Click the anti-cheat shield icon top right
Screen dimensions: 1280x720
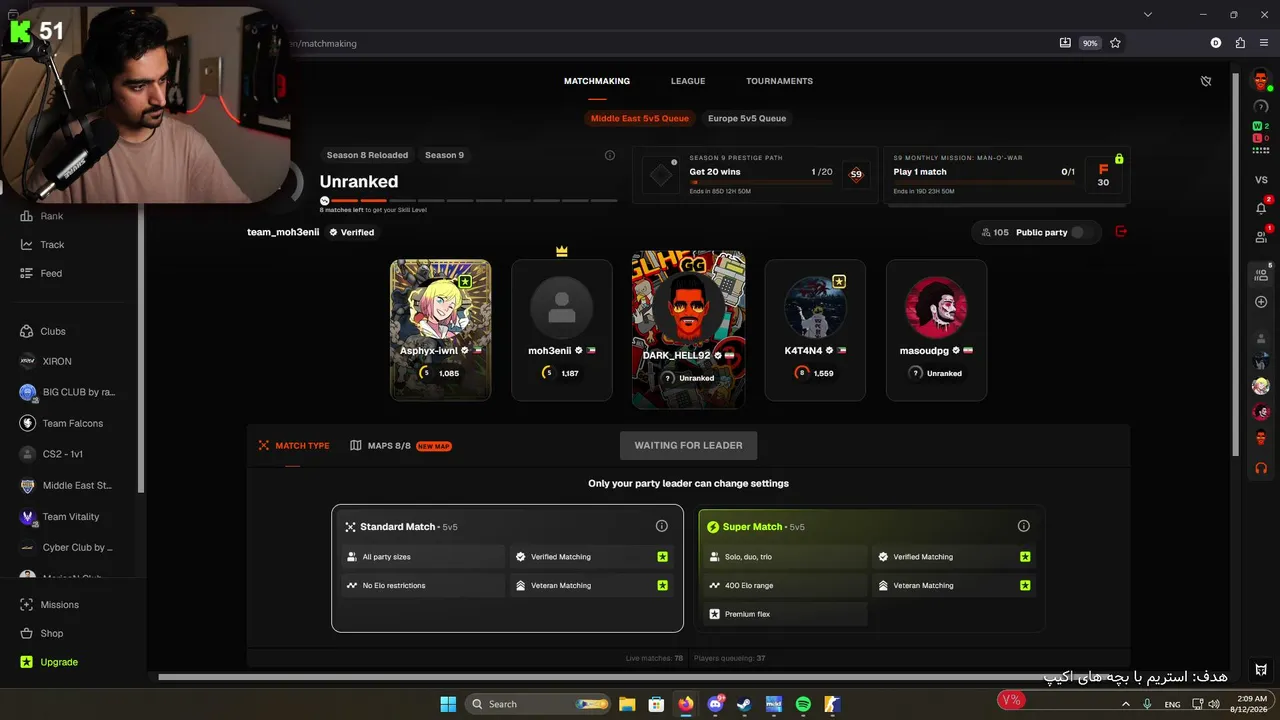(x=1206, y=81)
